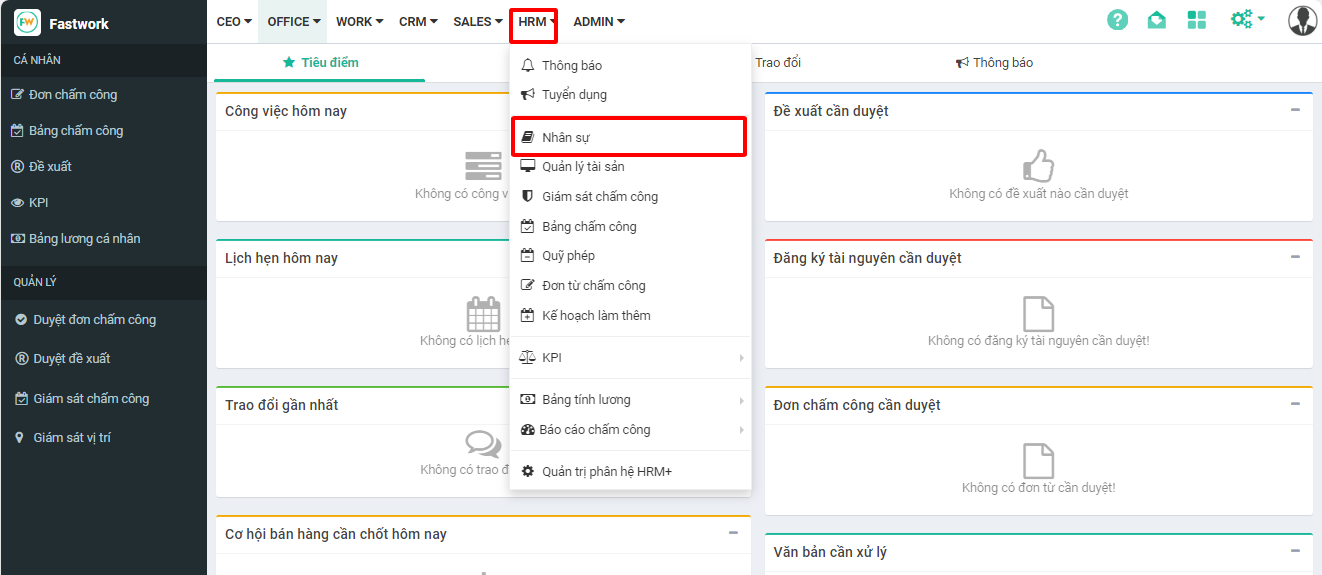
Task: Click the Fastwork logo icon
Action: [x=28, y=22]
